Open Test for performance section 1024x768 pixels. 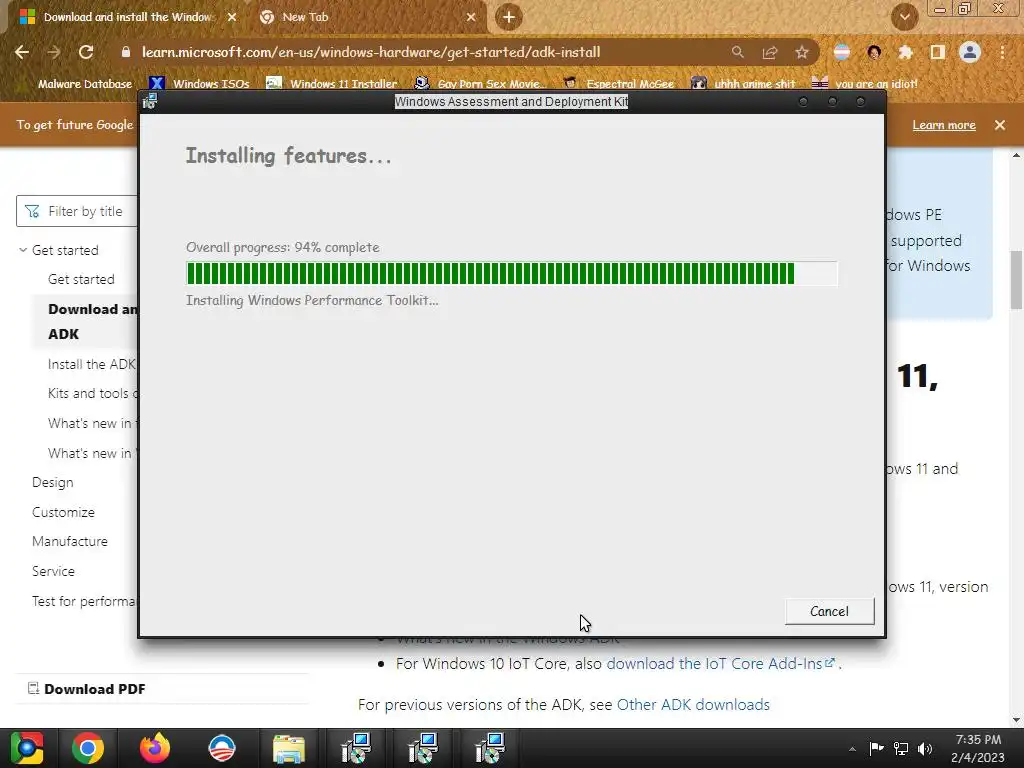pyautogui.click(x=84, y=601)
